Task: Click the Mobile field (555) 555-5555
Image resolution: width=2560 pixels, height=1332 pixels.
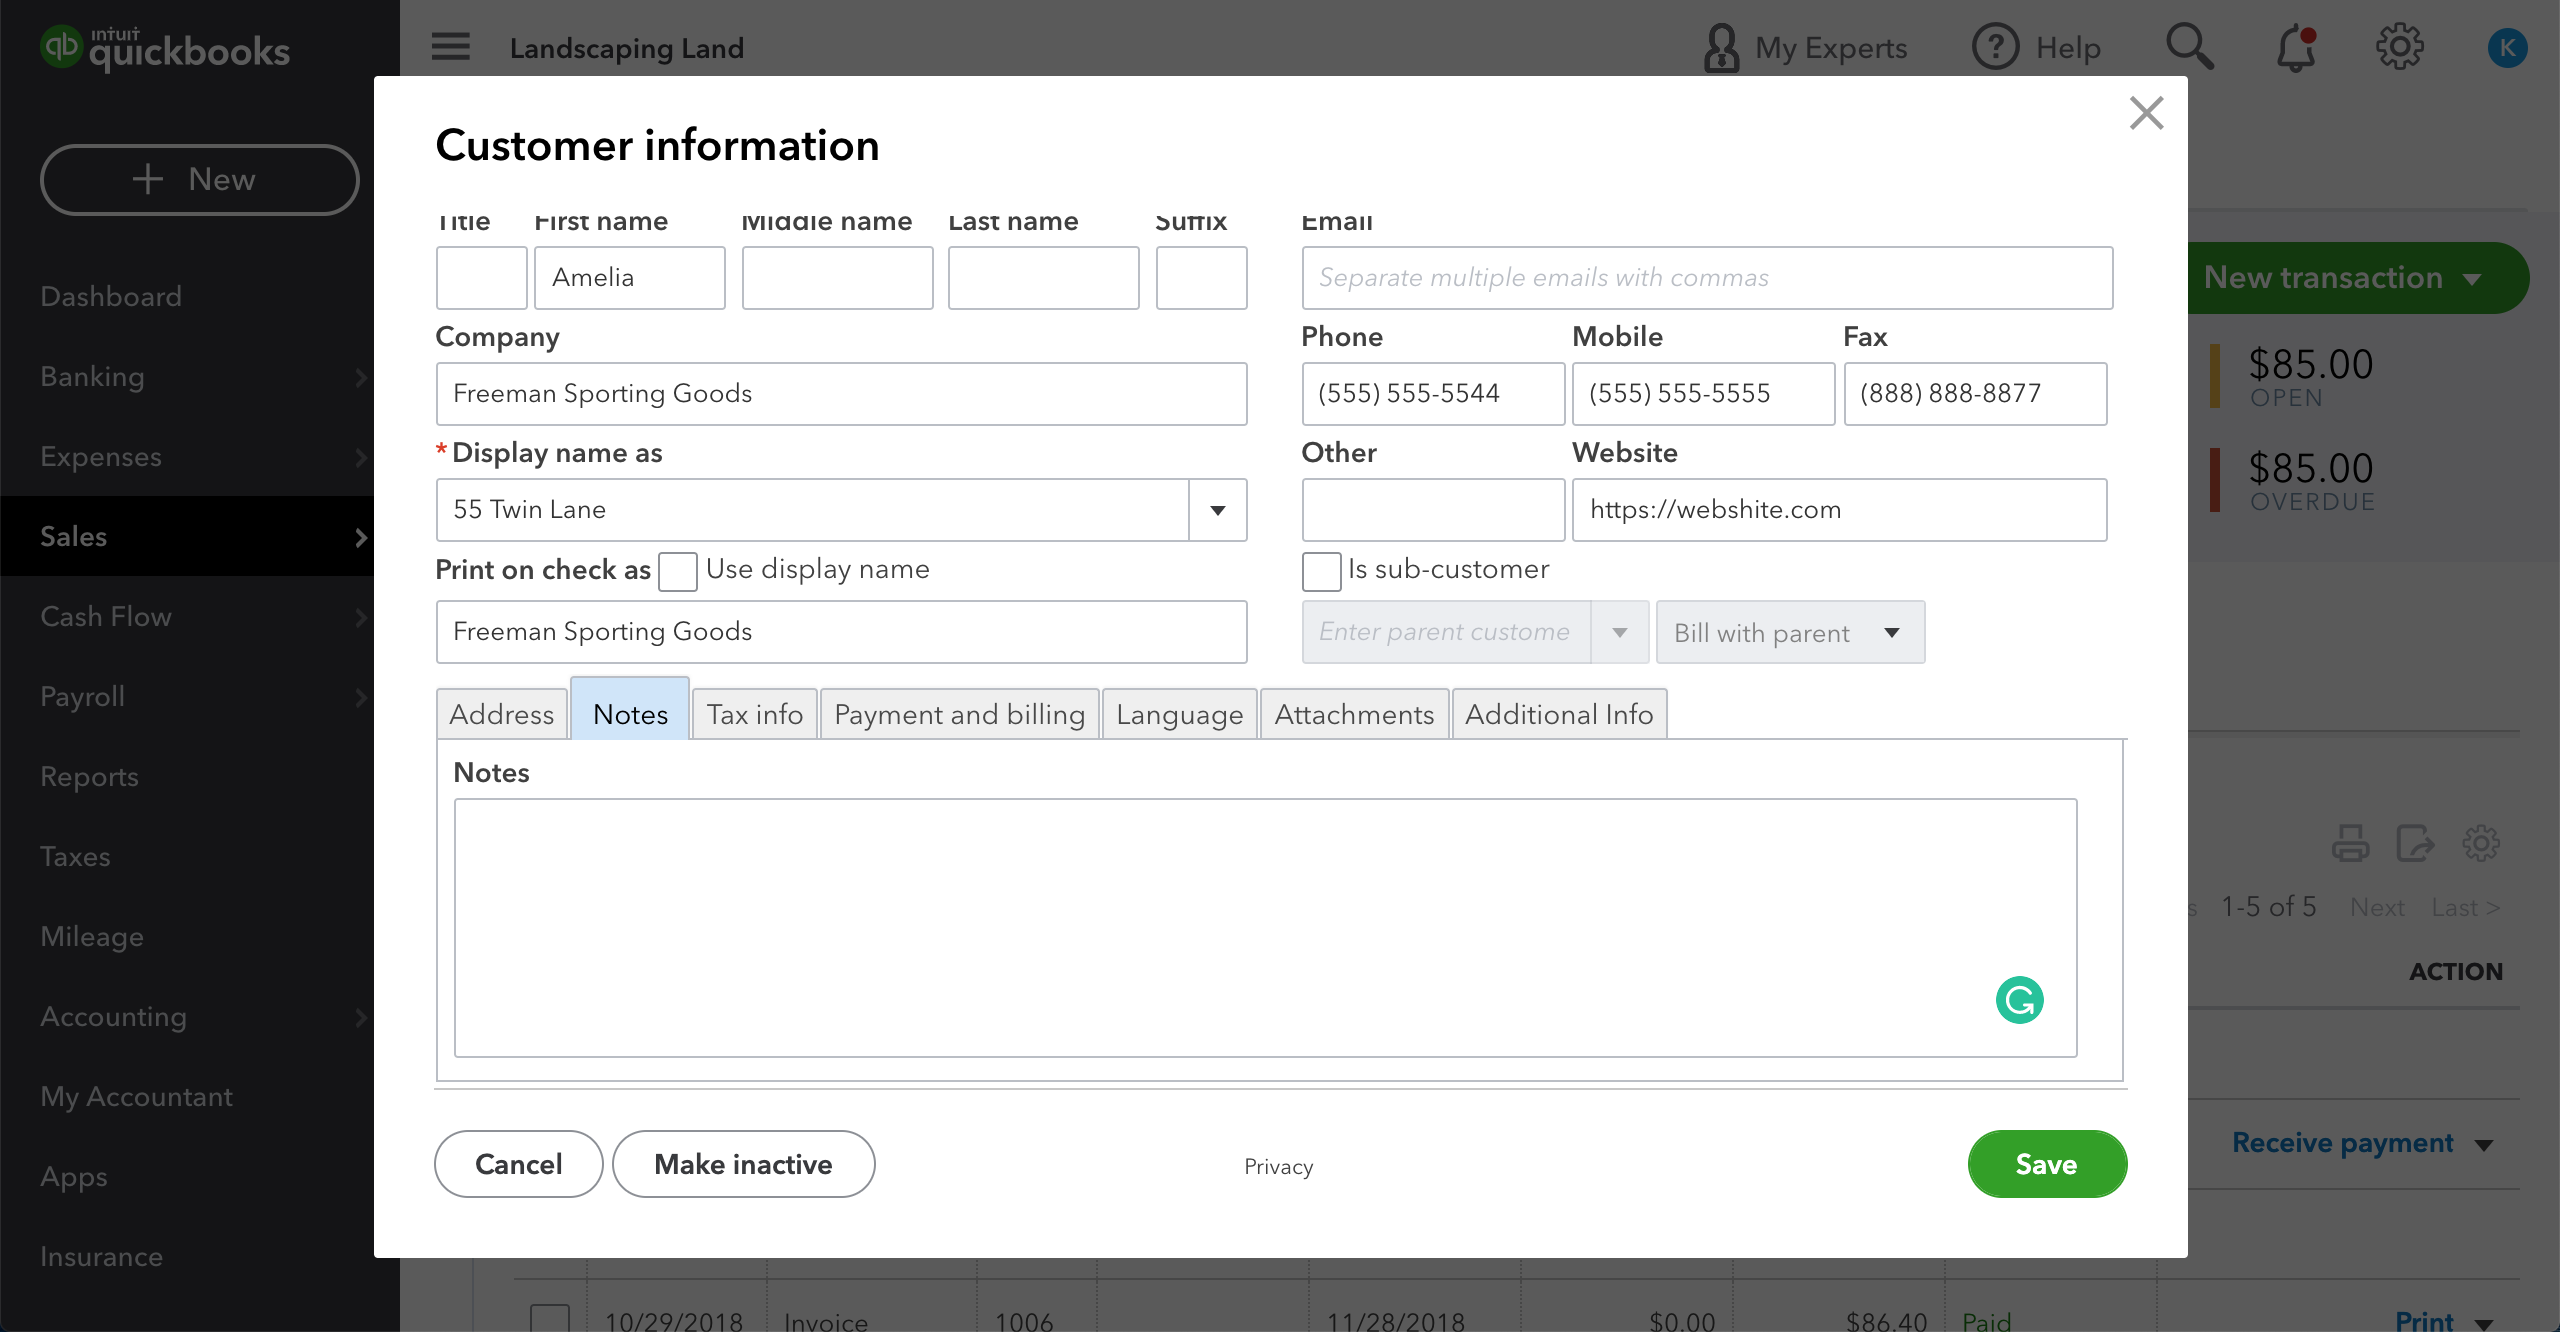Action: point(1703,394)
